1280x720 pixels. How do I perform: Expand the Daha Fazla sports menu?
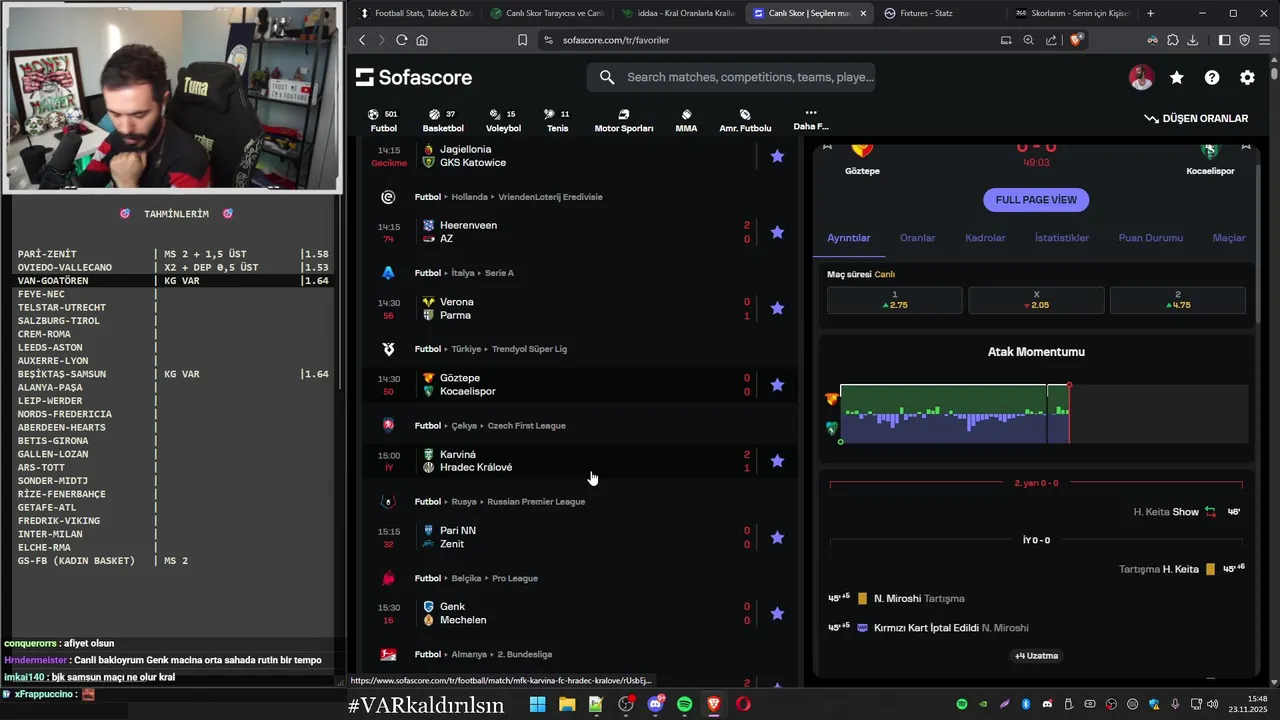point(811,120)
